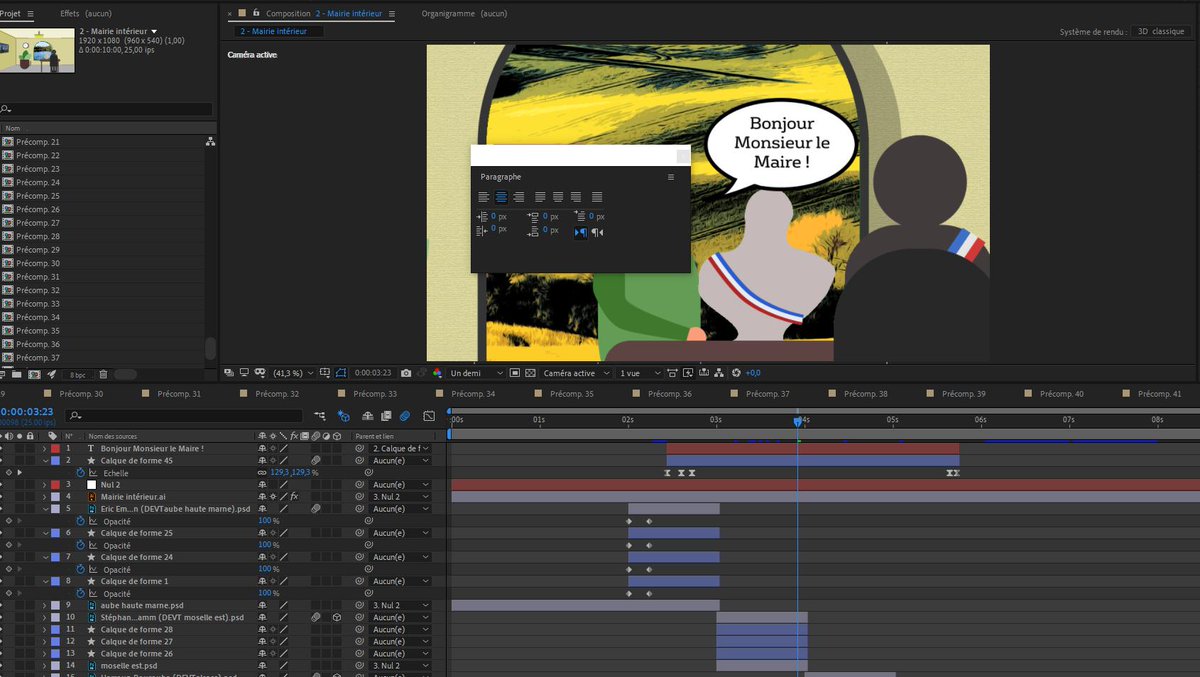Click the 2 - Mairie intérieur breadcrumb button
1200x677 pixels.
click(279, 32)
